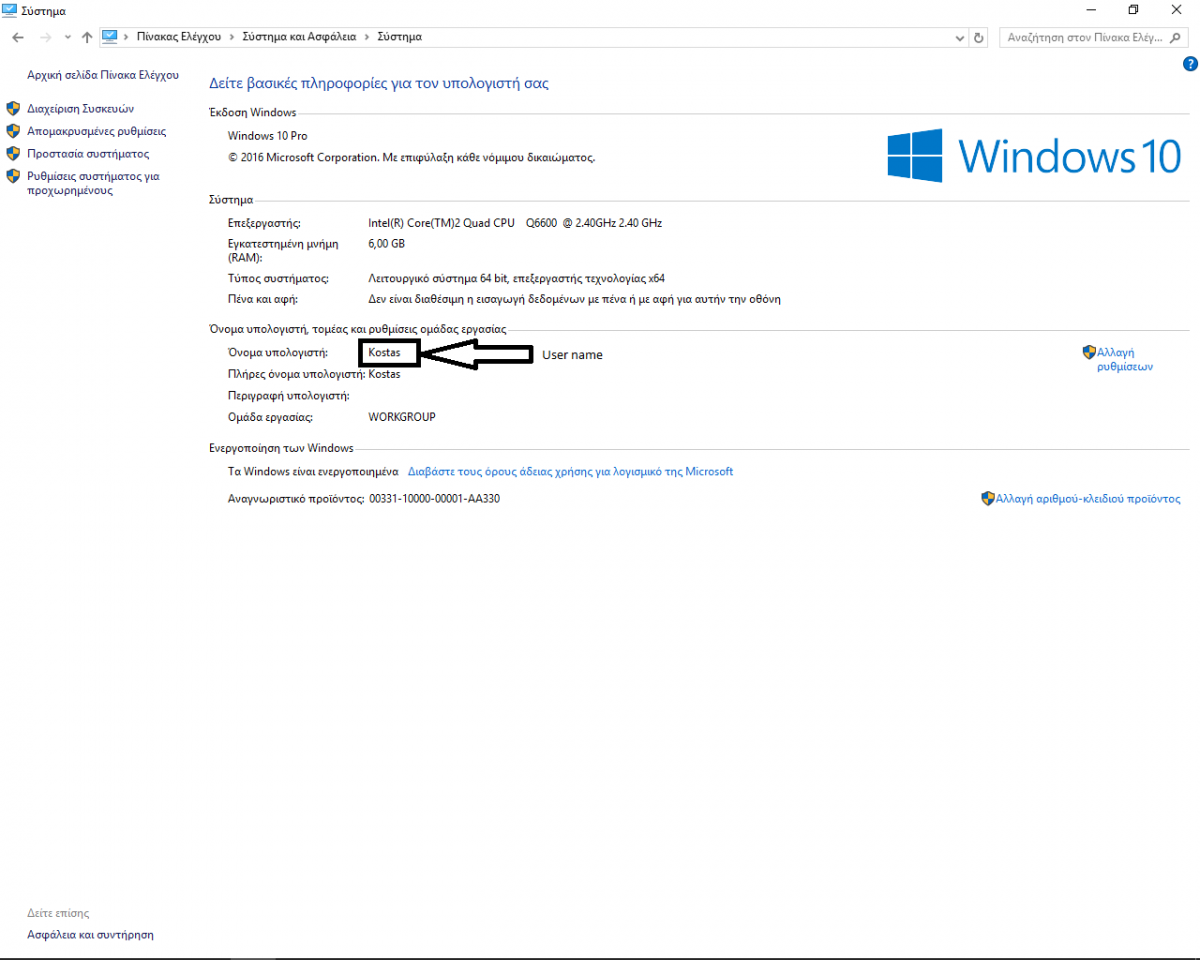Select the Intel Core2 Quad processor text

click(515, 223)
